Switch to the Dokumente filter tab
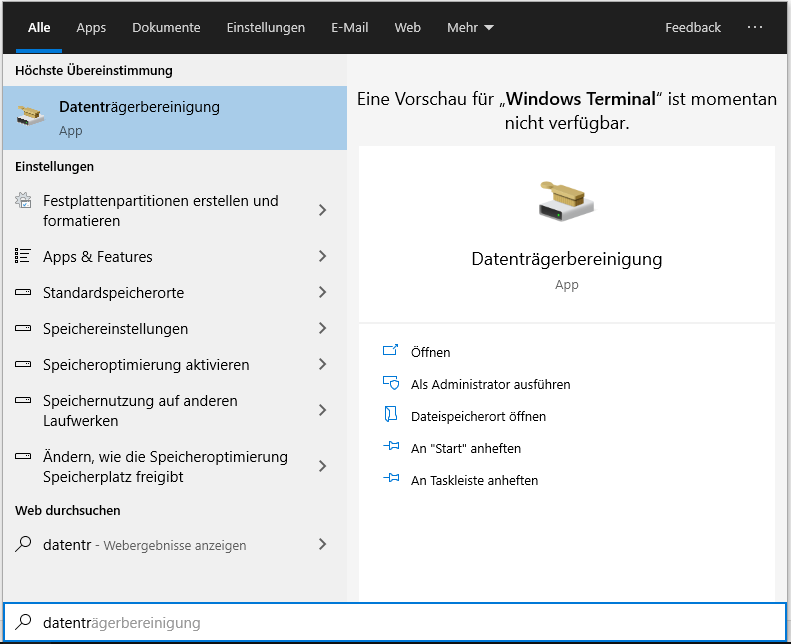Image resolution: width=791 pixels, height=644 pixels. click(x=166, y=27)
